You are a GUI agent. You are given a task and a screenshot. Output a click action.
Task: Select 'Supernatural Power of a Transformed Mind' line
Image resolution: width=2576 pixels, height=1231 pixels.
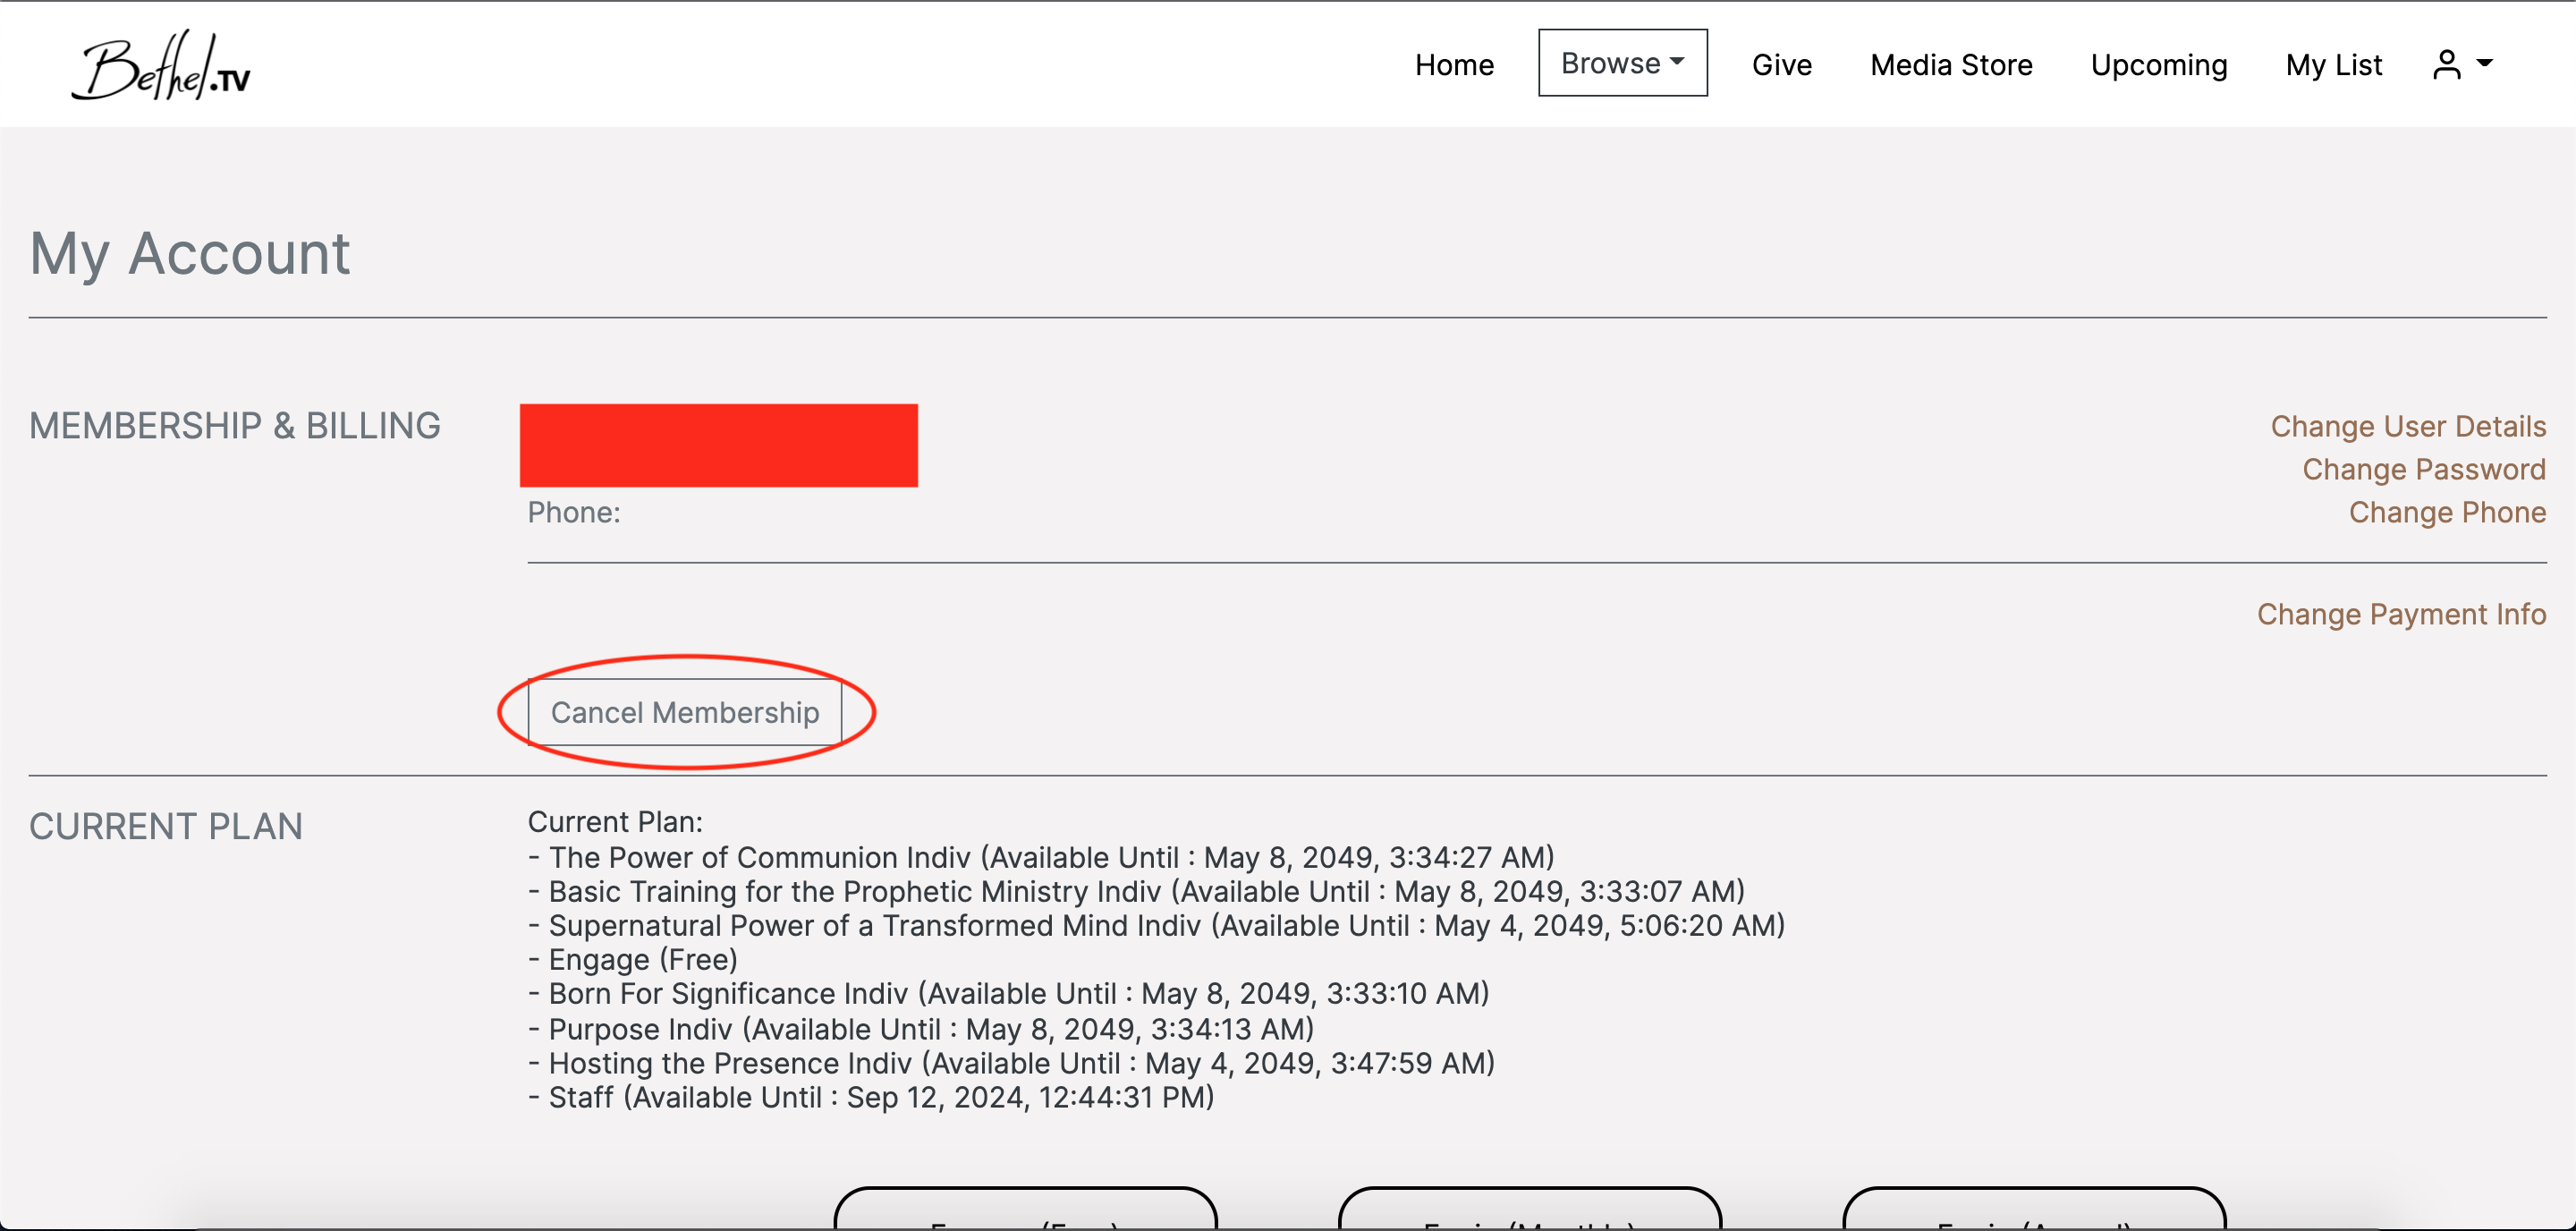click(1156, 925)
